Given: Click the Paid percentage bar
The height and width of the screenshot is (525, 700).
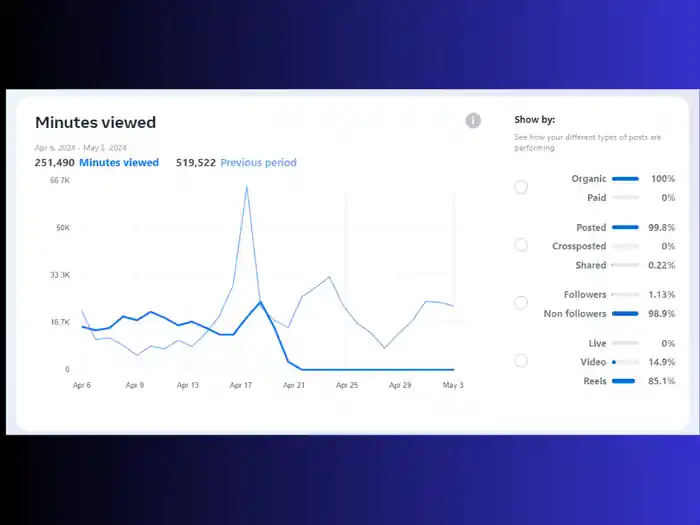Looking at the screenshot, I should coord(625,198).
